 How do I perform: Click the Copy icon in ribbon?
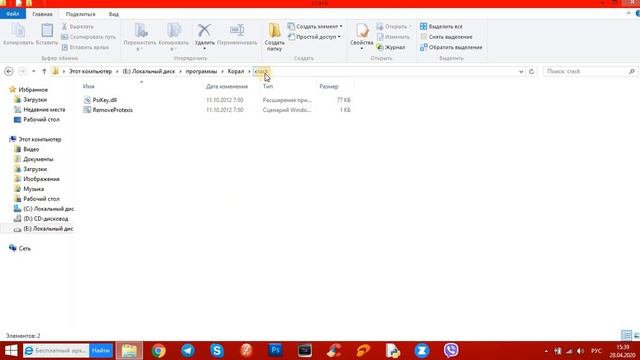[18, 31]
